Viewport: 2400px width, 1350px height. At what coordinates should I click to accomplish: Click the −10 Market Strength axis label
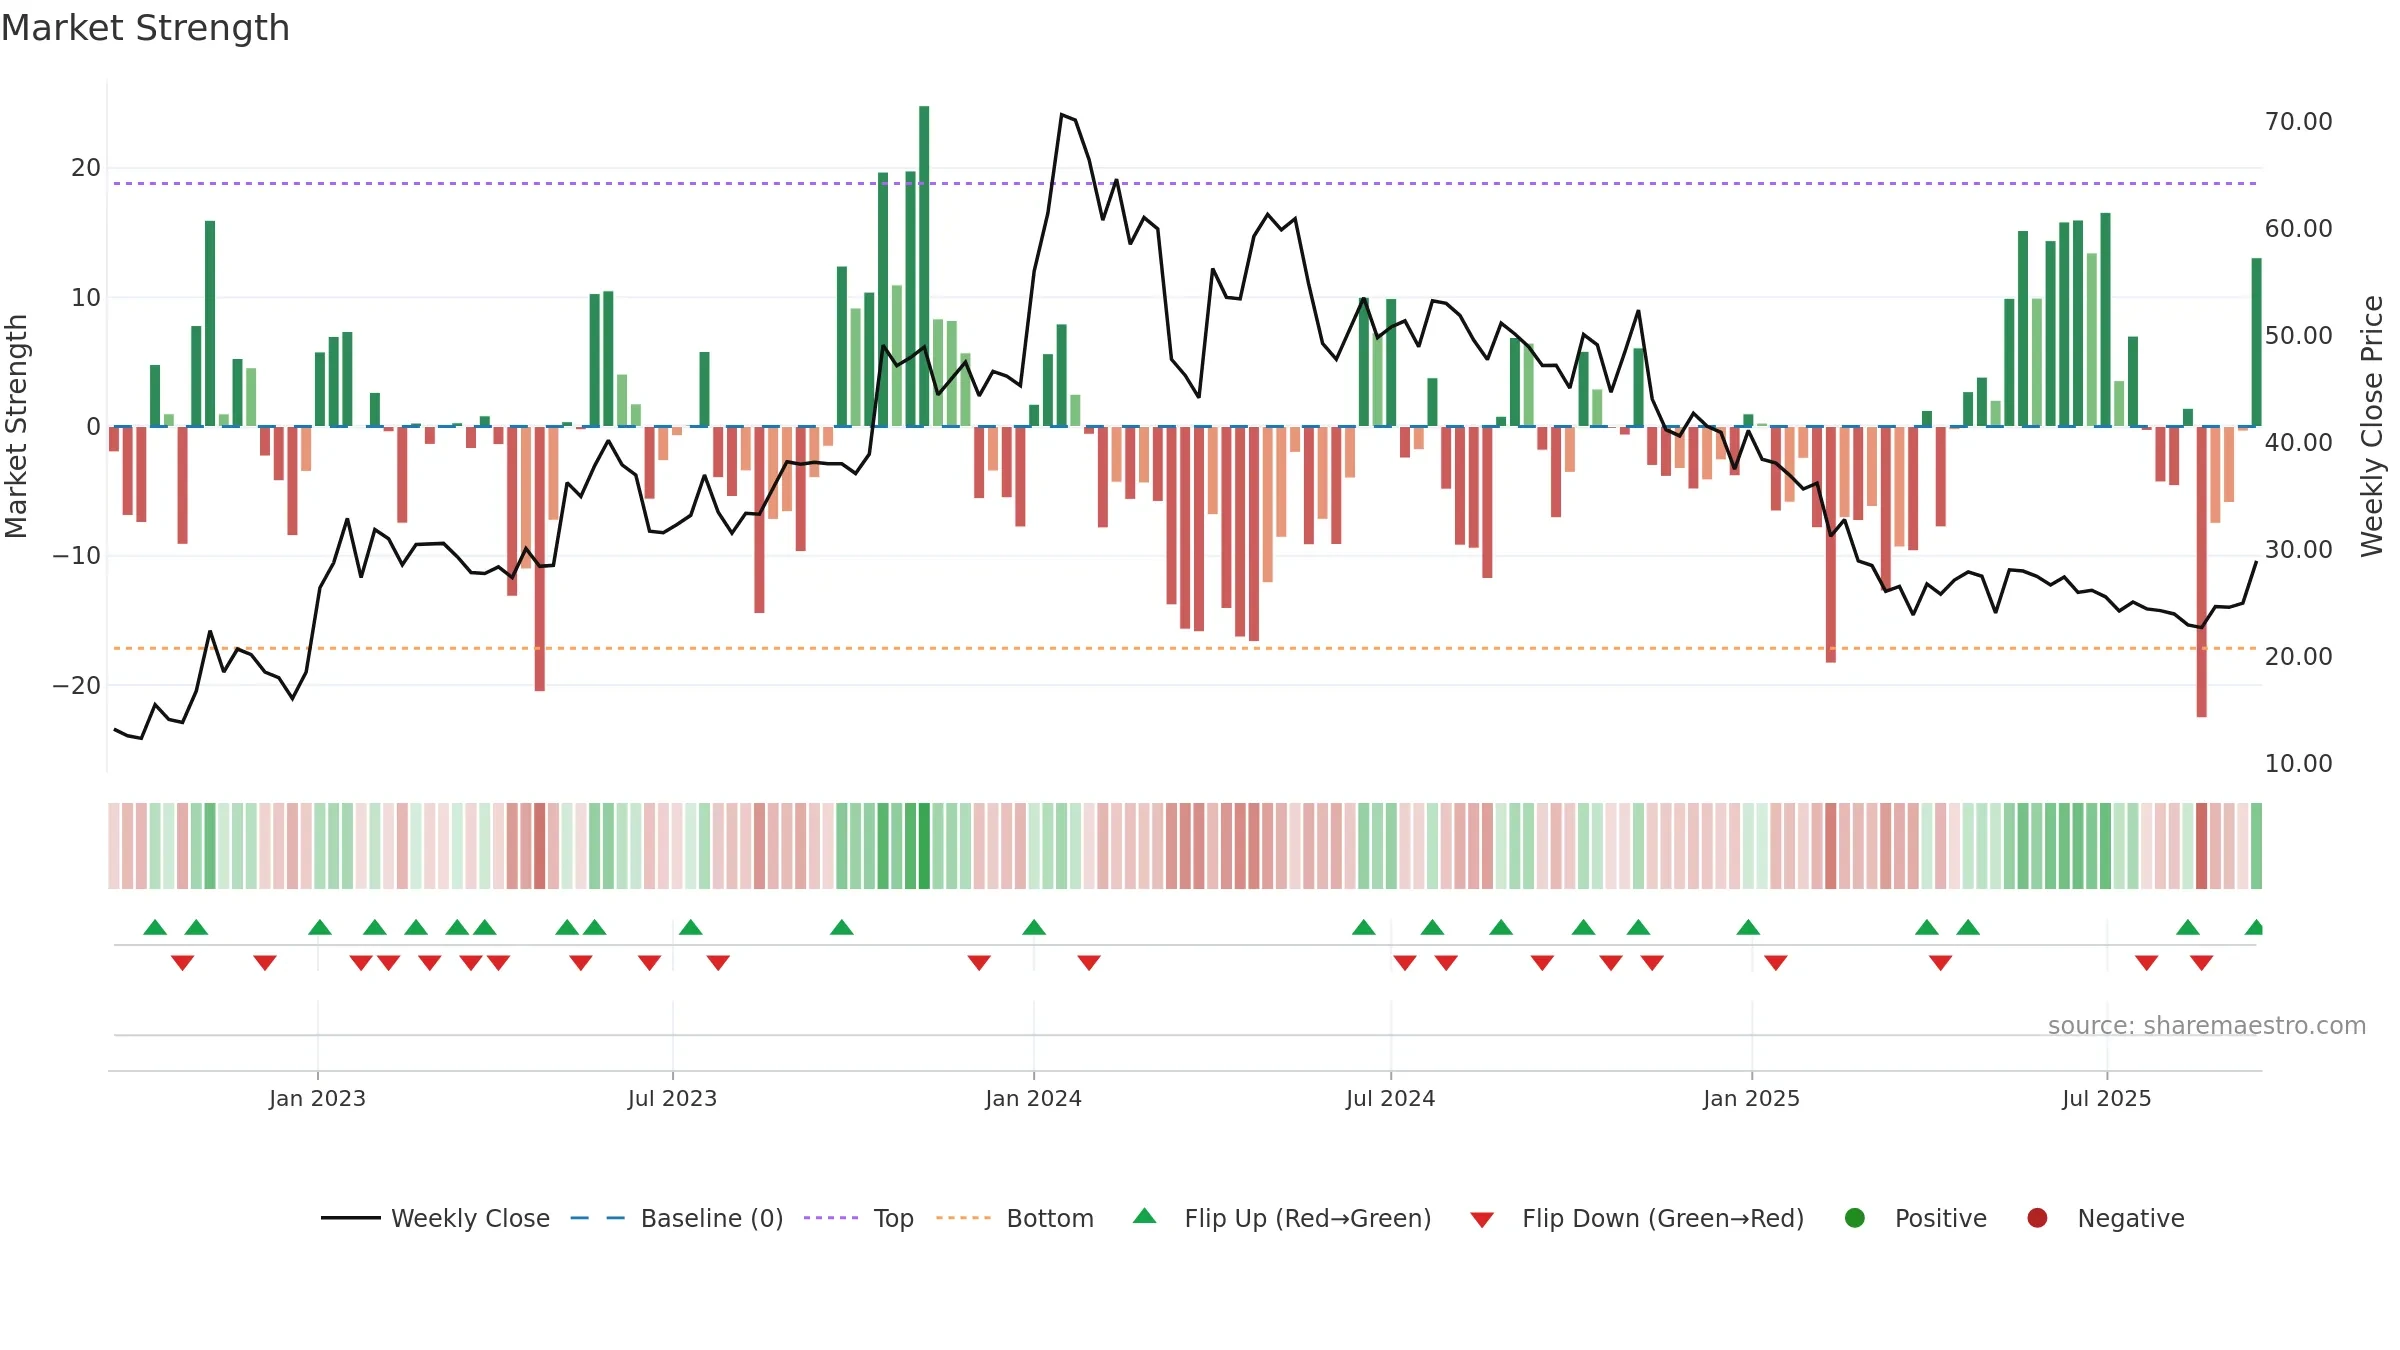click(x=77, y=556)
